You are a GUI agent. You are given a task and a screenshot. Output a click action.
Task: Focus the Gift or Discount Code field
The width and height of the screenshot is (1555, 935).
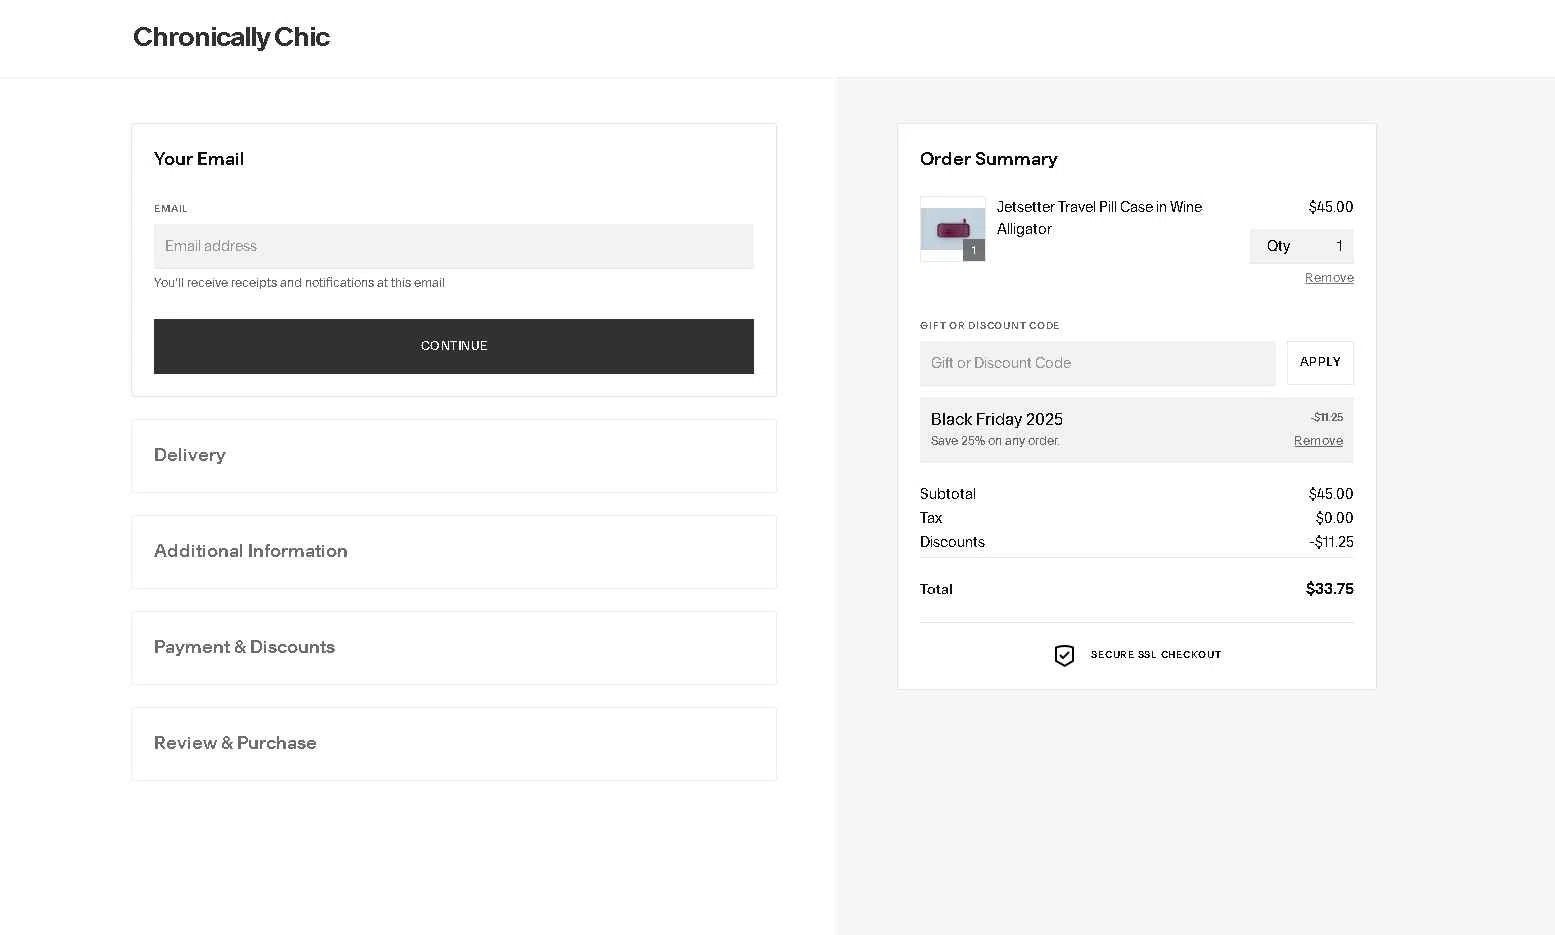click(x=1097, y=363)
